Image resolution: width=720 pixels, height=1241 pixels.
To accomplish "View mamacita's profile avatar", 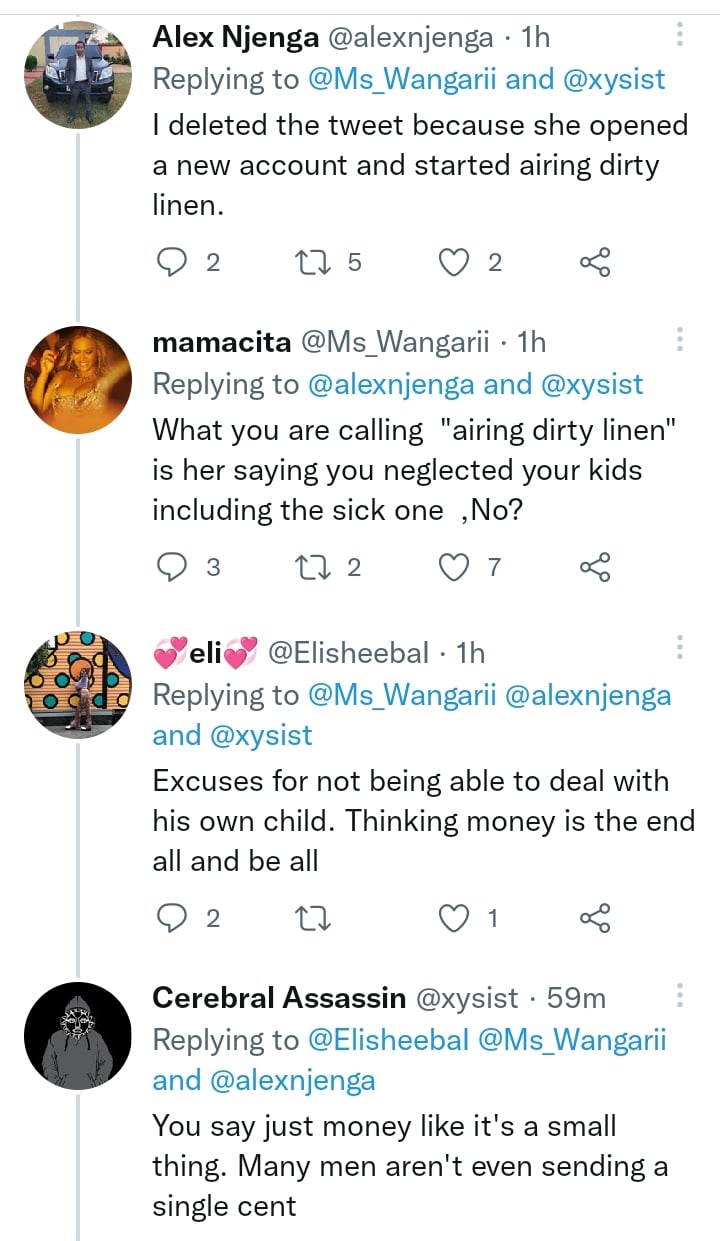I will coord(77,381).
